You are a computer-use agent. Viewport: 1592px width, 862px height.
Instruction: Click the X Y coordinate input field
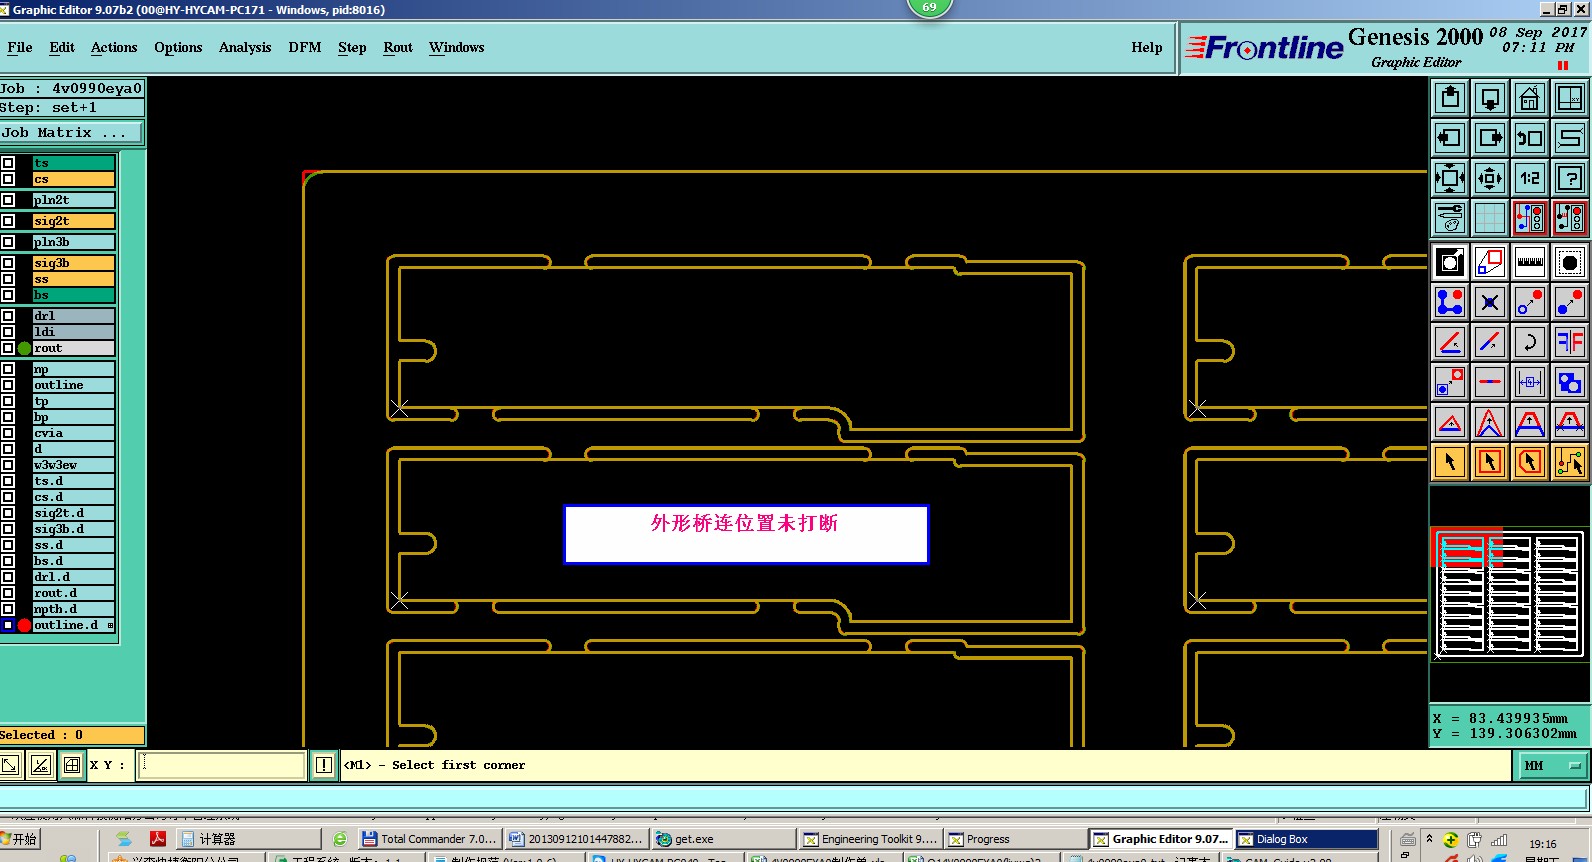coord(222,765)
